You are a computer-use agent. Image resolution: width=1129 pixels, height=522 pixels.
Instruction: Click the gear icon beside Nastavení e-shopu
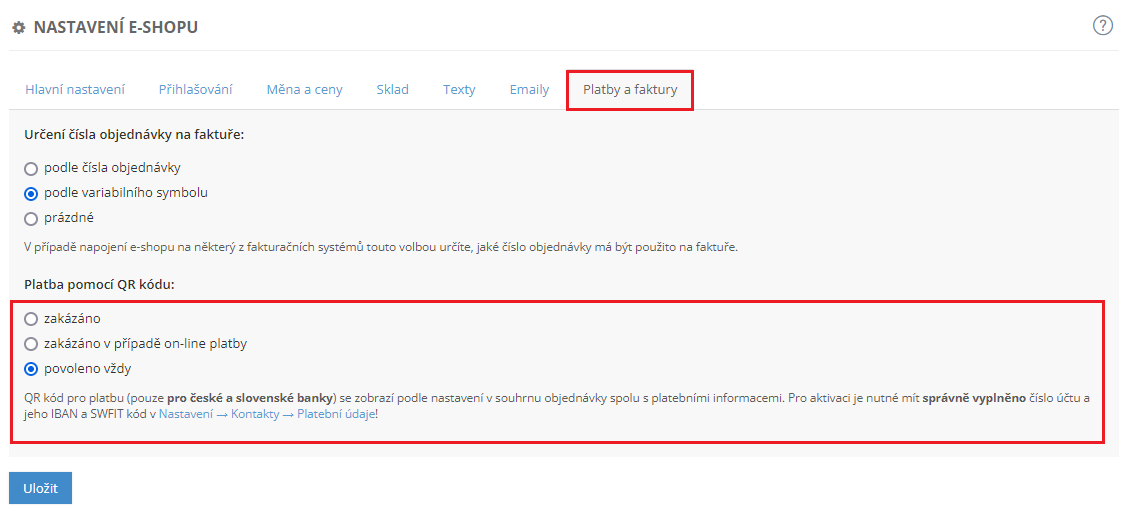click(17, 28)
